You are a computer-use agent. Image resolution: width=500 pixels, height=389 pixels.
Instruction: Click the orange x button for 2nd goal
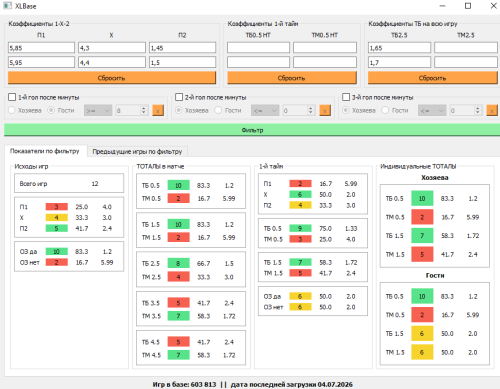tap(325, 110)
